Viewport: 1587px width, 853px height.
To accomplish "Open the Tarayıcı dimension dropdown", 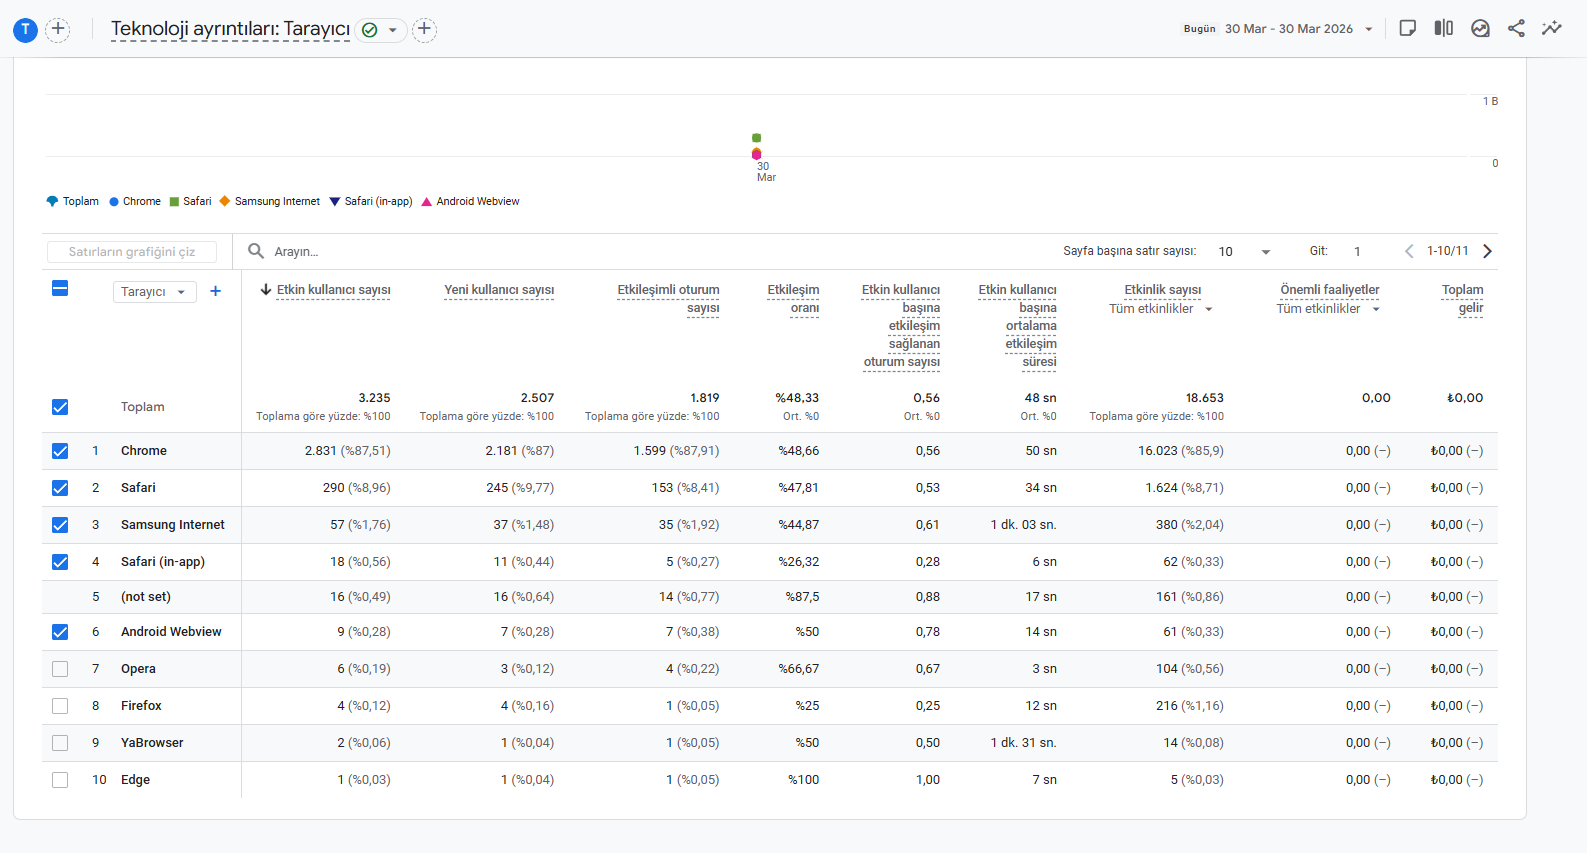I will tap(154, 292).
